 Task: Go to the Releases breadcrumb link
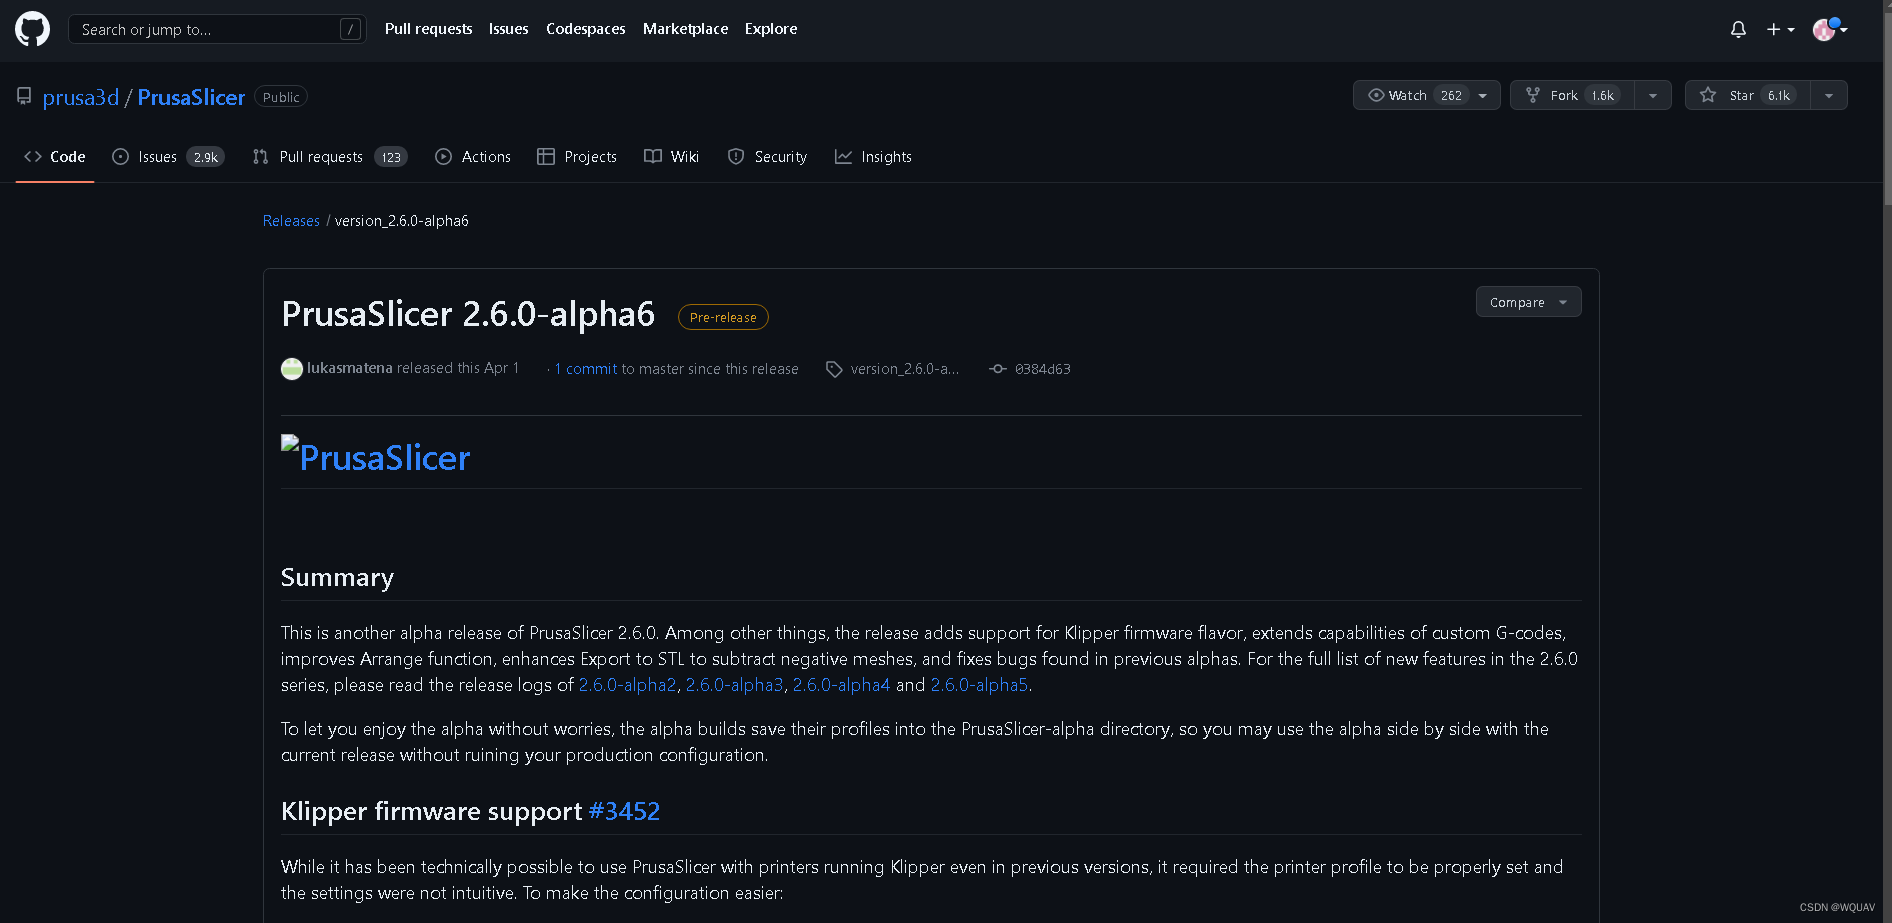coord(291,221)
